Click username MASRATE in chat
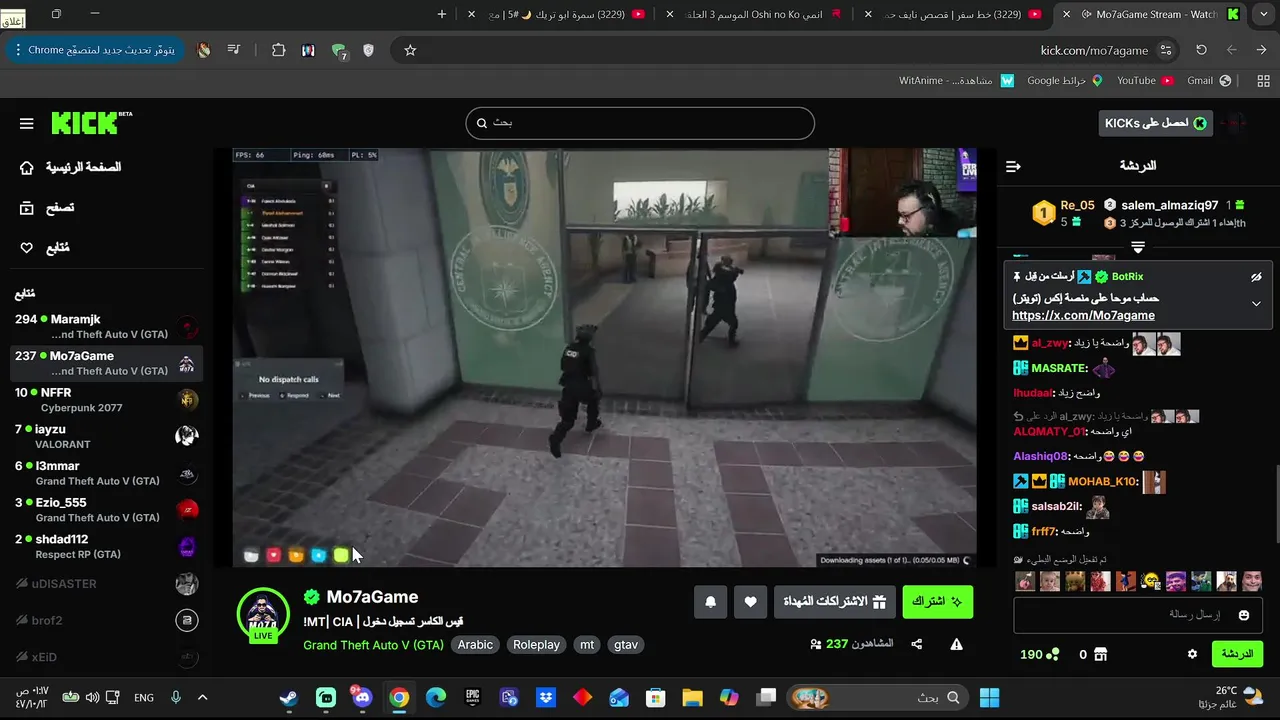This screenshot has height=720, width=1280. 1059,369
